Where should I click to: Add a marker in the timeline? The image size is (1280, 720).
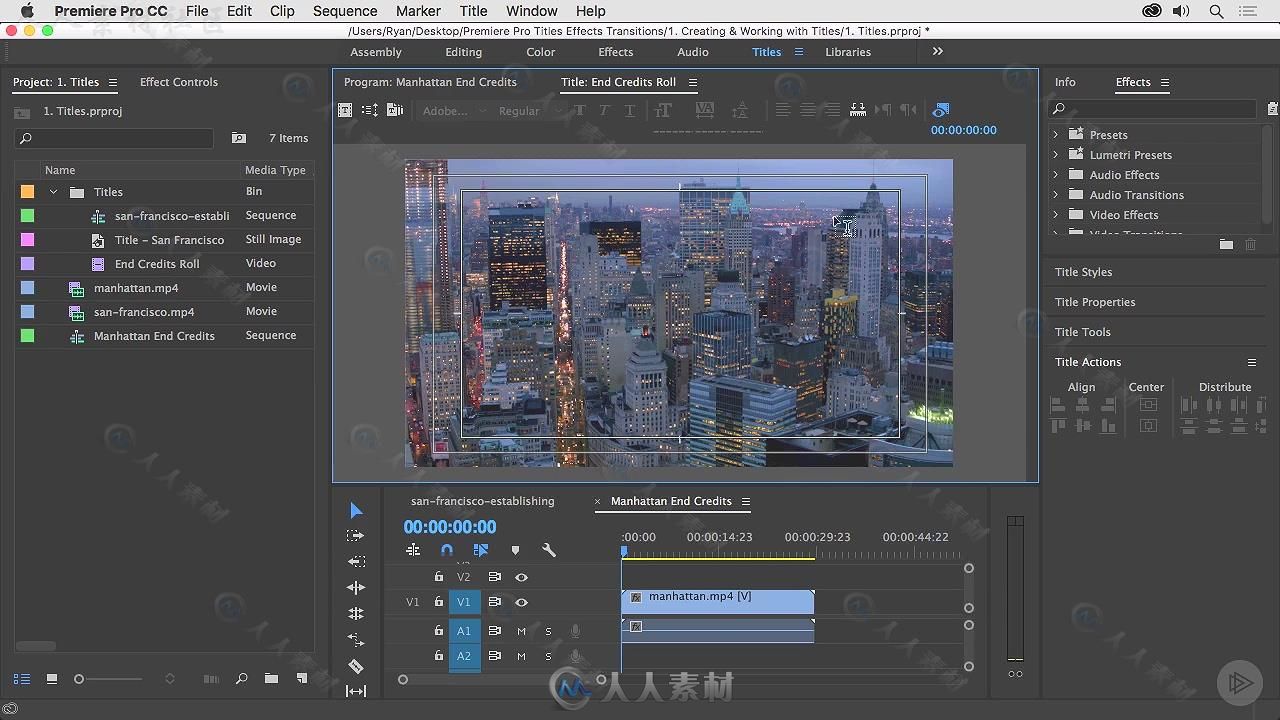[x=515, y=550]
